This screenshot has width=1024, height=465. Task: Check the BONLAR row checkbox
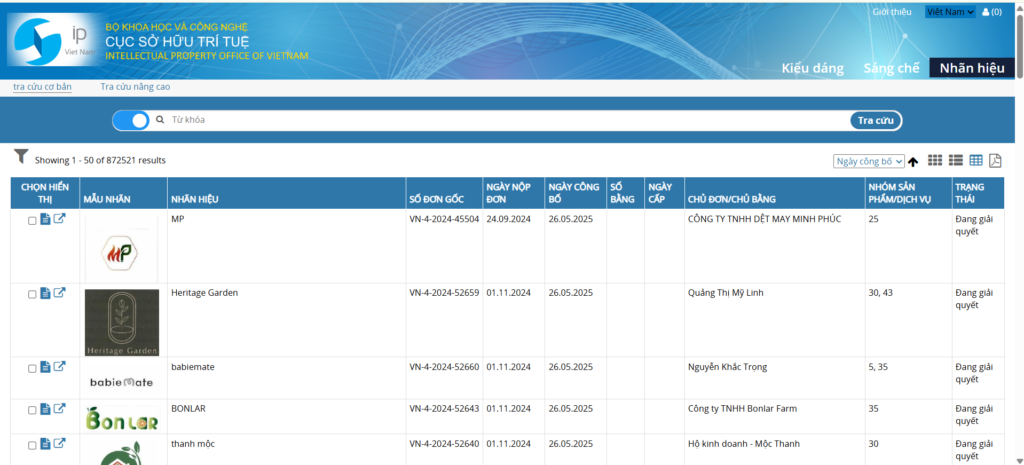click(32, 410)
